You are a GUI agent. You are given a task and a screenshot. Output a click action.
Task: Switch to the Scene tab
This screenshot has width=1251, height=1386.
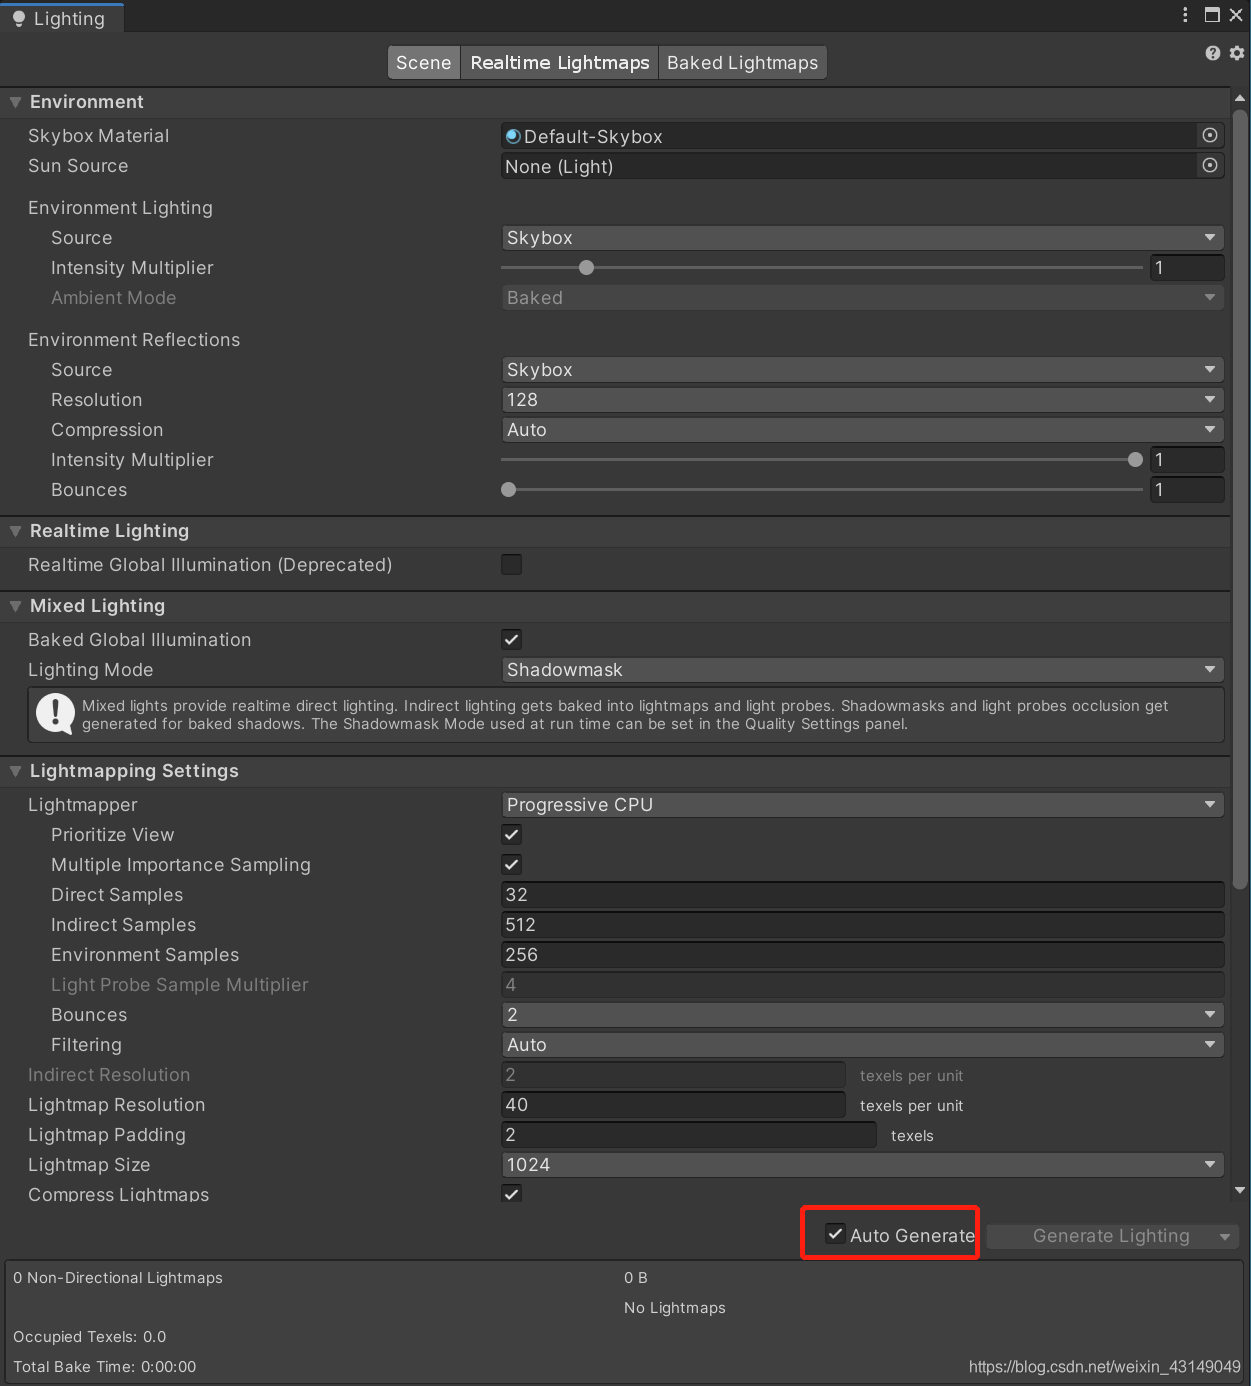tap(424, 63)
